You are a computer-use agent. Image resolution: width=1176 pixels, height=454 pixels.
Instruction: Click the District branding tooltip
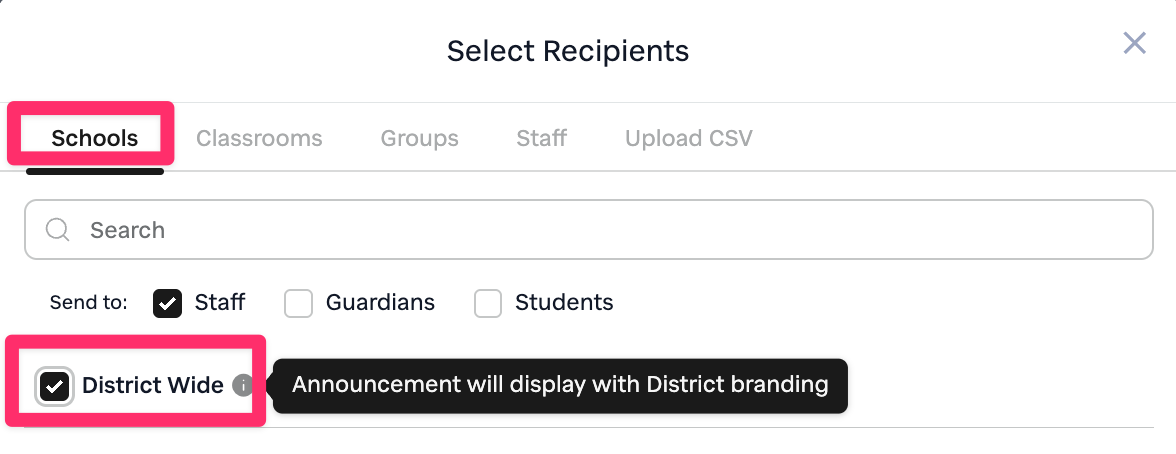[x=560, y=385]
